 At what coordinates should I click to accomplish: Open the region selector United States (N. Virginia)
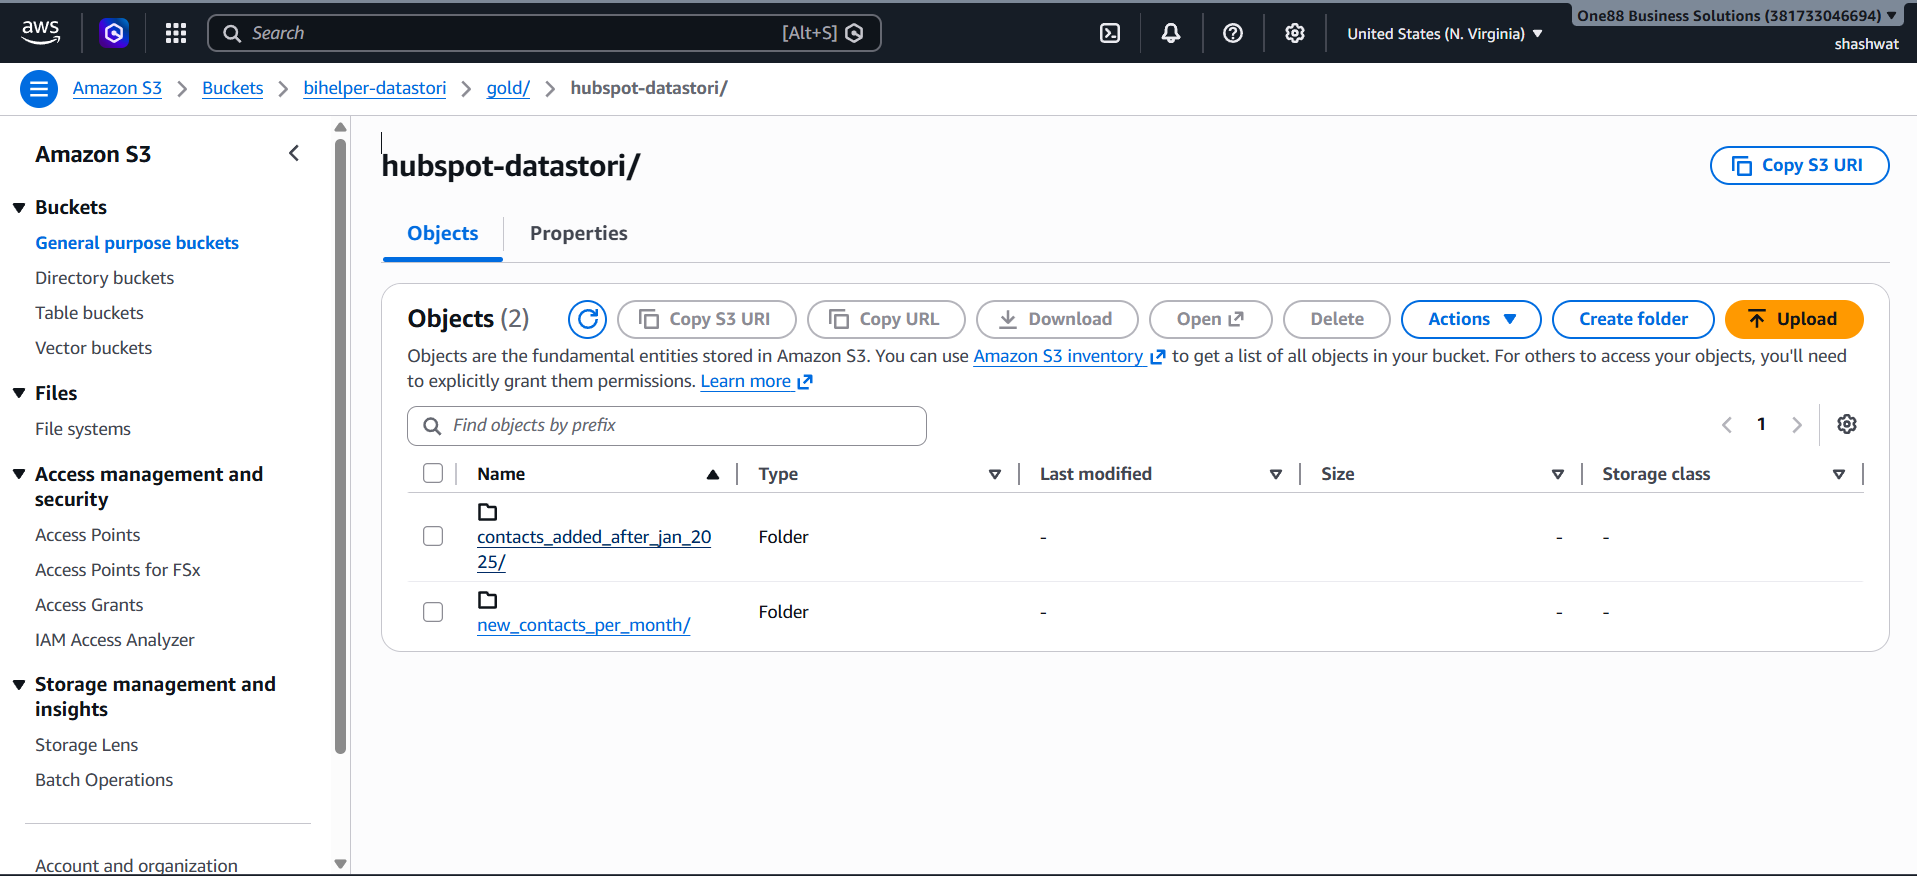(1445, 33)
